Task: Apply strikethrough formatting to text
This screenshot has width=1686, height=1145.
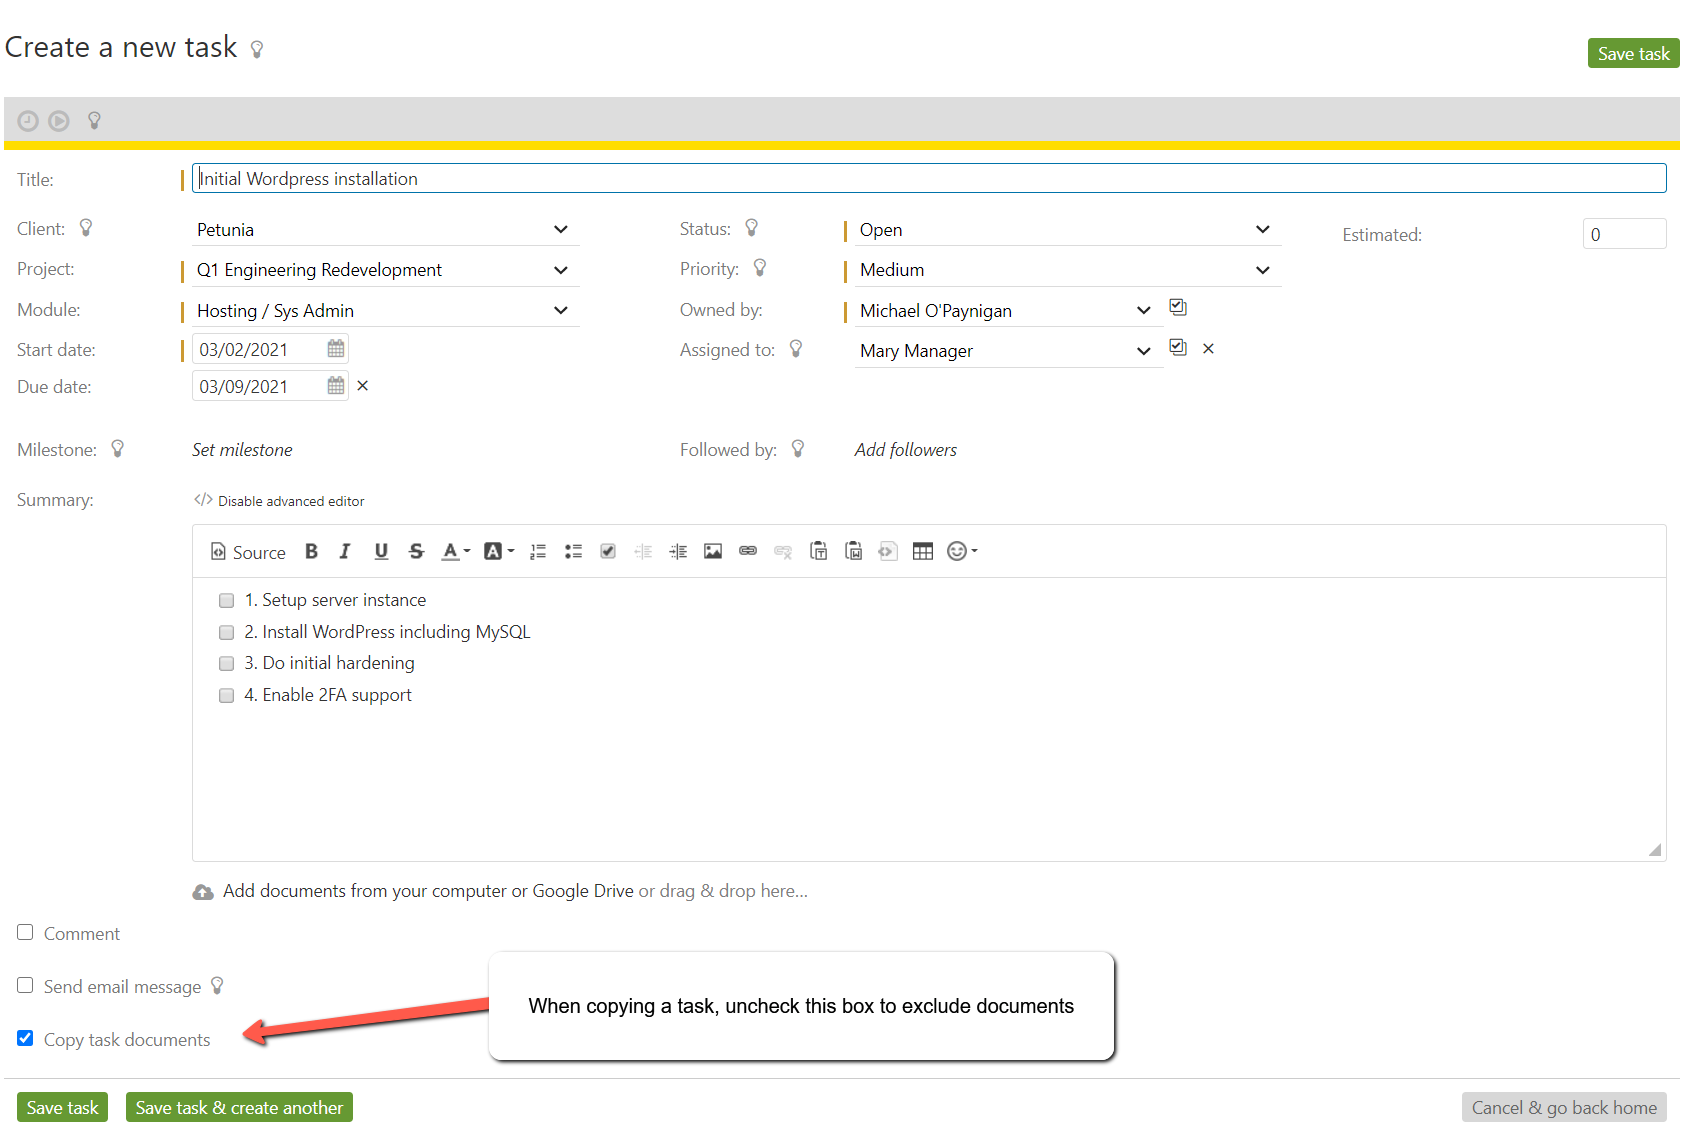Action: (x=416, y=551)
